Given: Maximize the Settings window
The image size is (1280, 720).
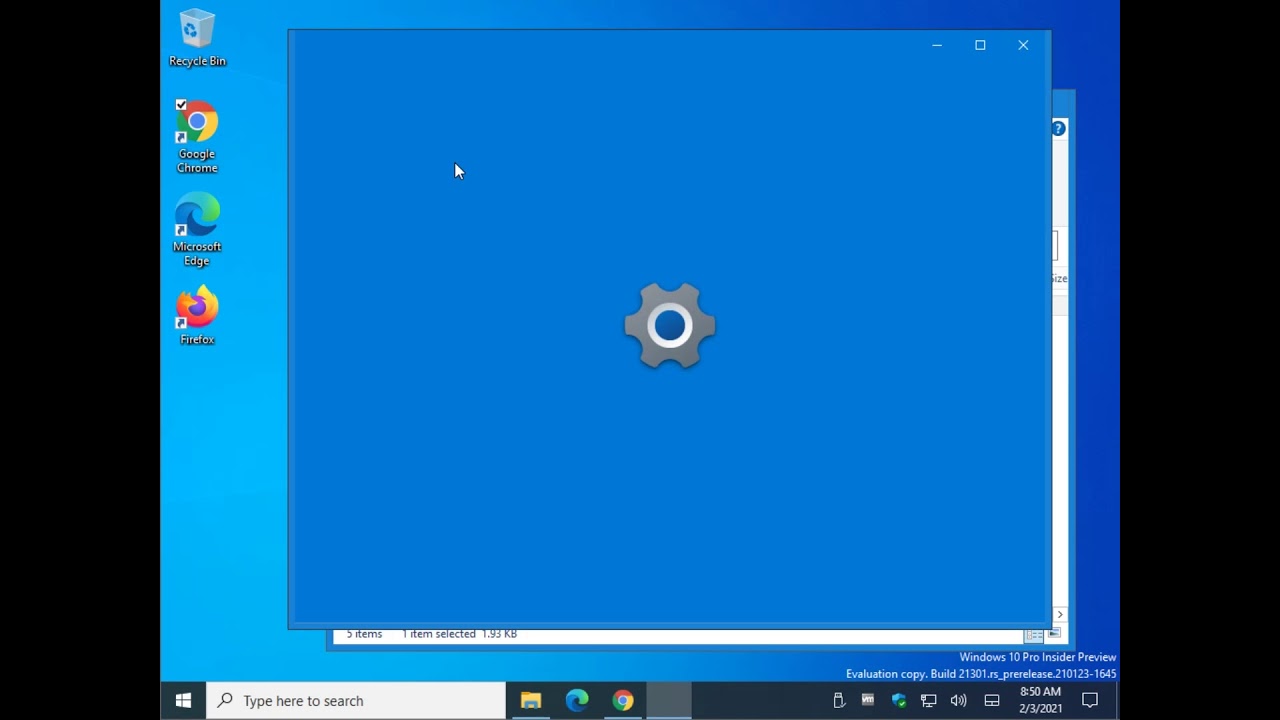Looking at the screenshot, I should (x=980, y=45).
